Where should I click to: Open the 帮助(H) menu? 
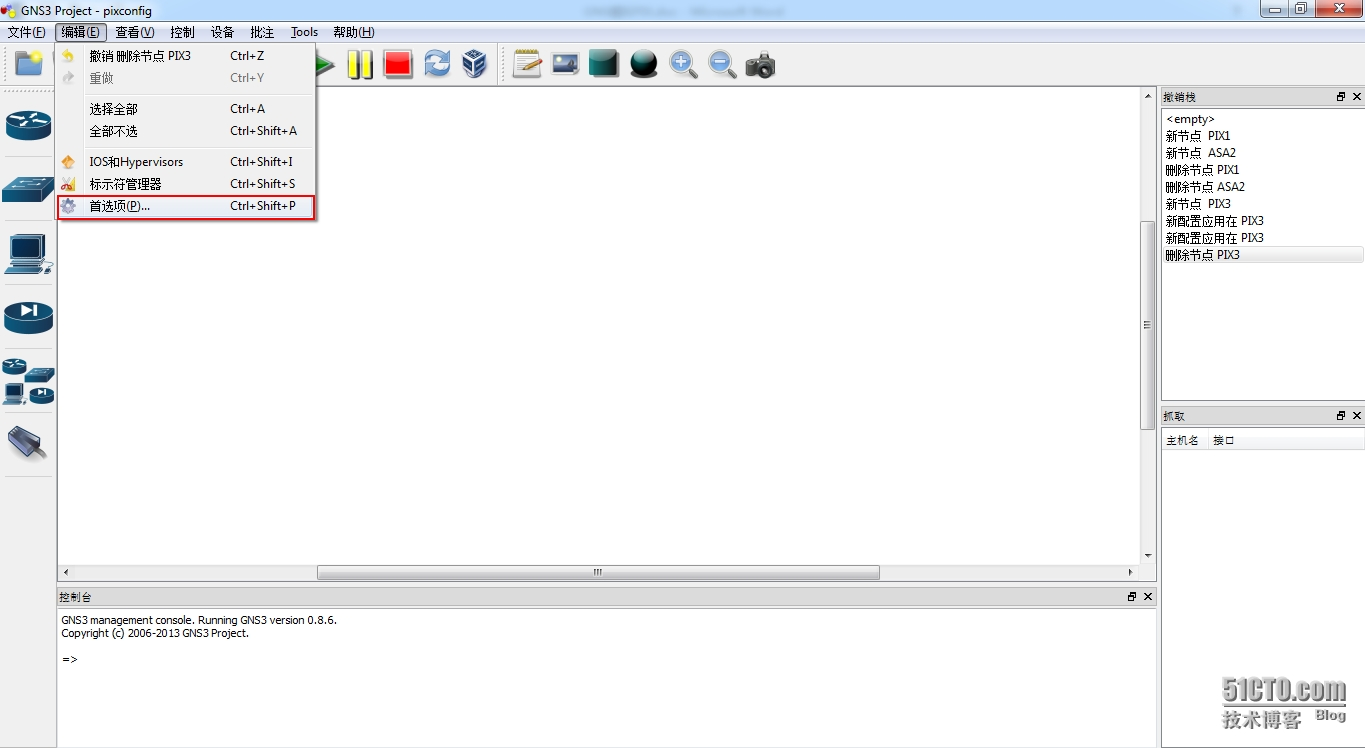pos(353,32)
